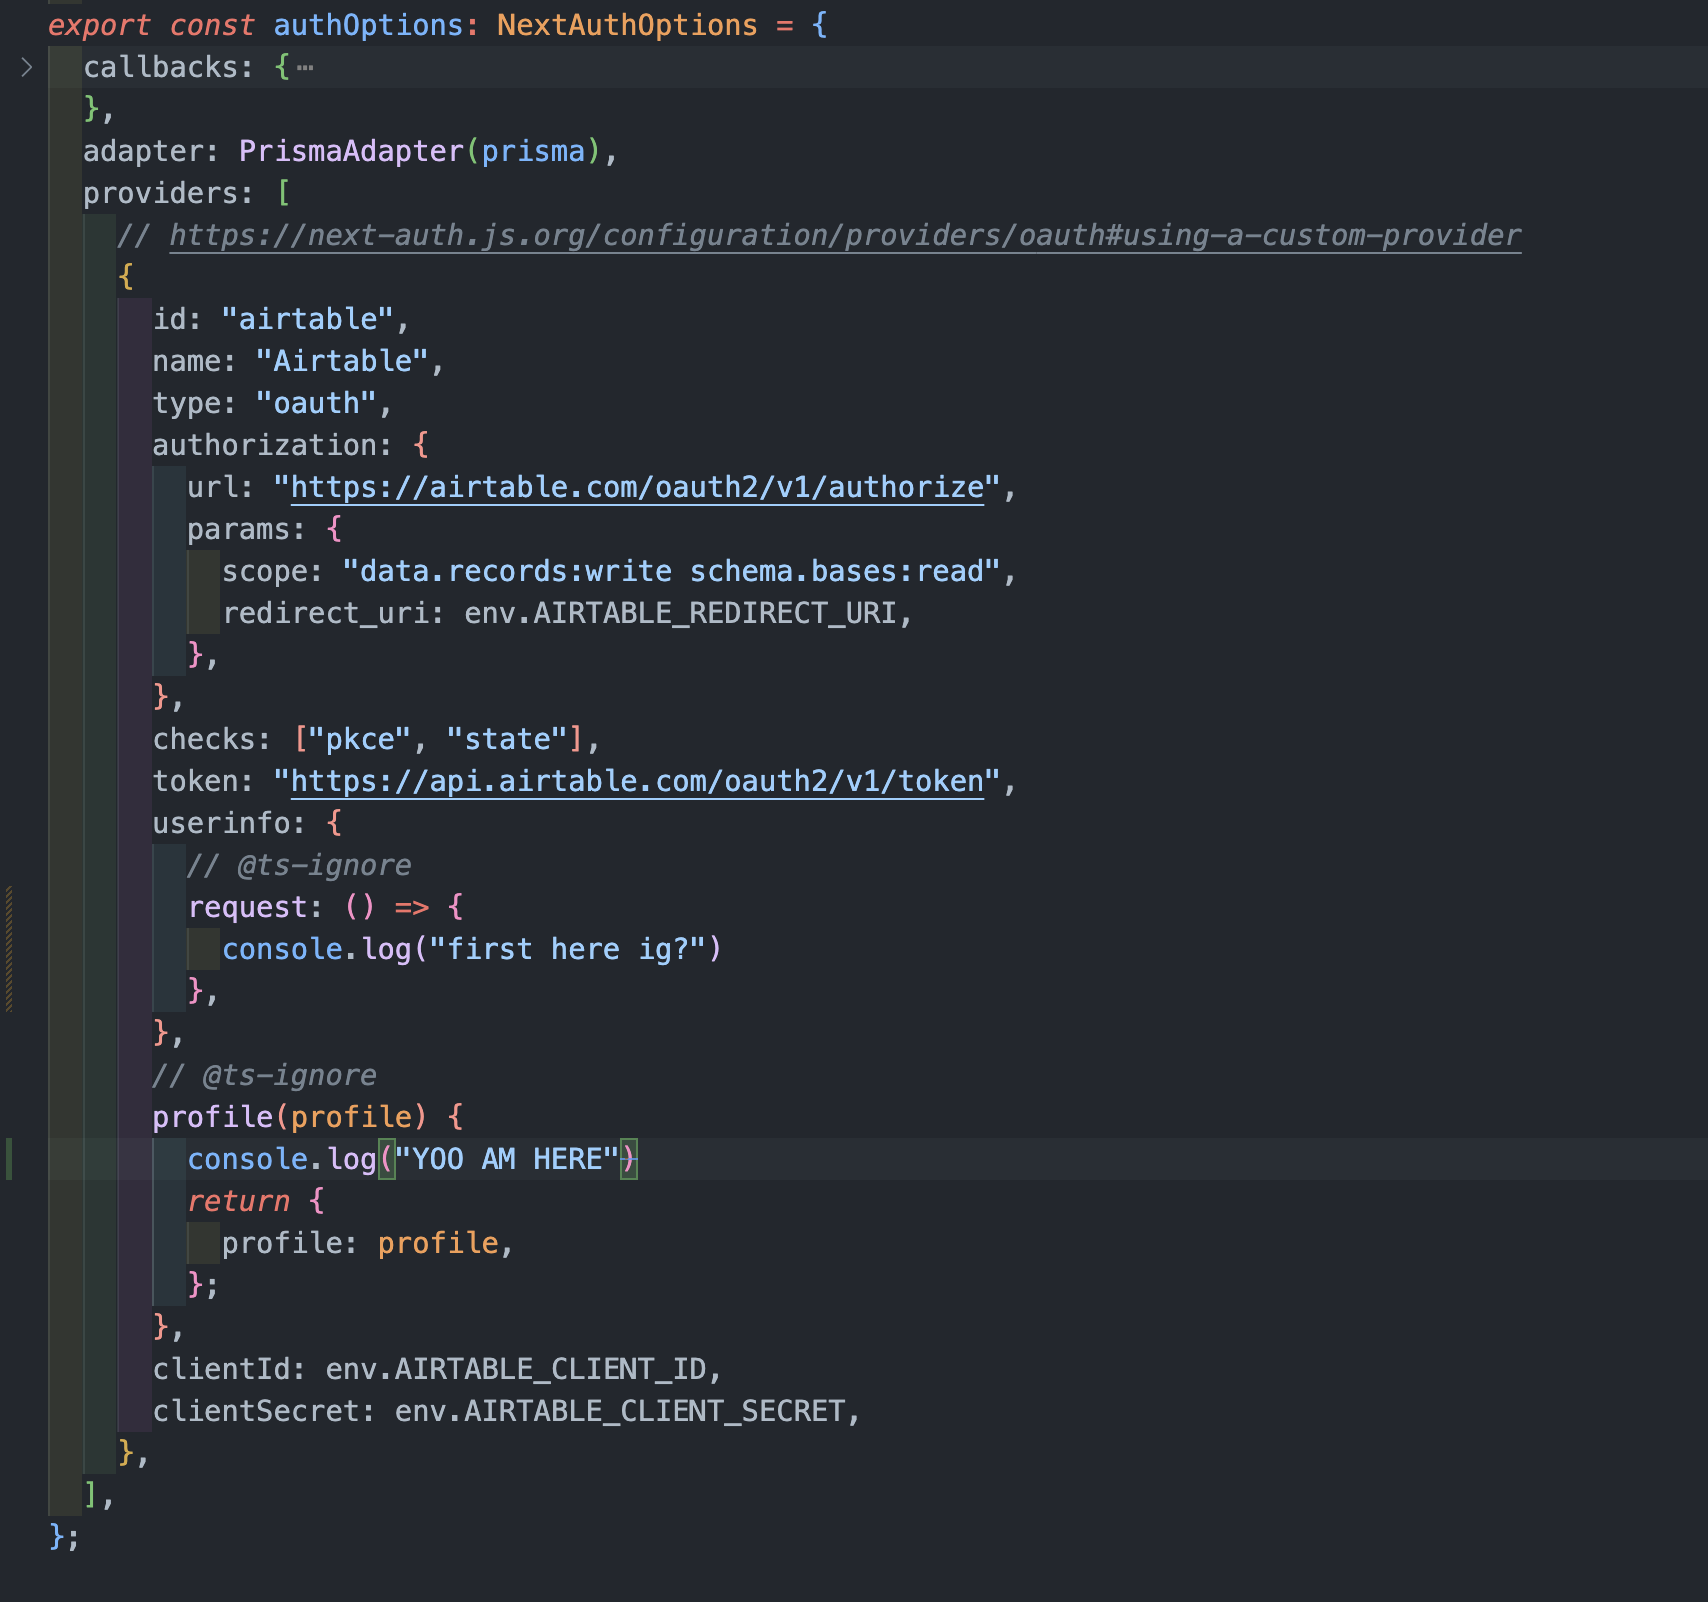Click the "YOO AM HERE" string
The width and height of the screenshot is (1708, 1602).
507,1159
